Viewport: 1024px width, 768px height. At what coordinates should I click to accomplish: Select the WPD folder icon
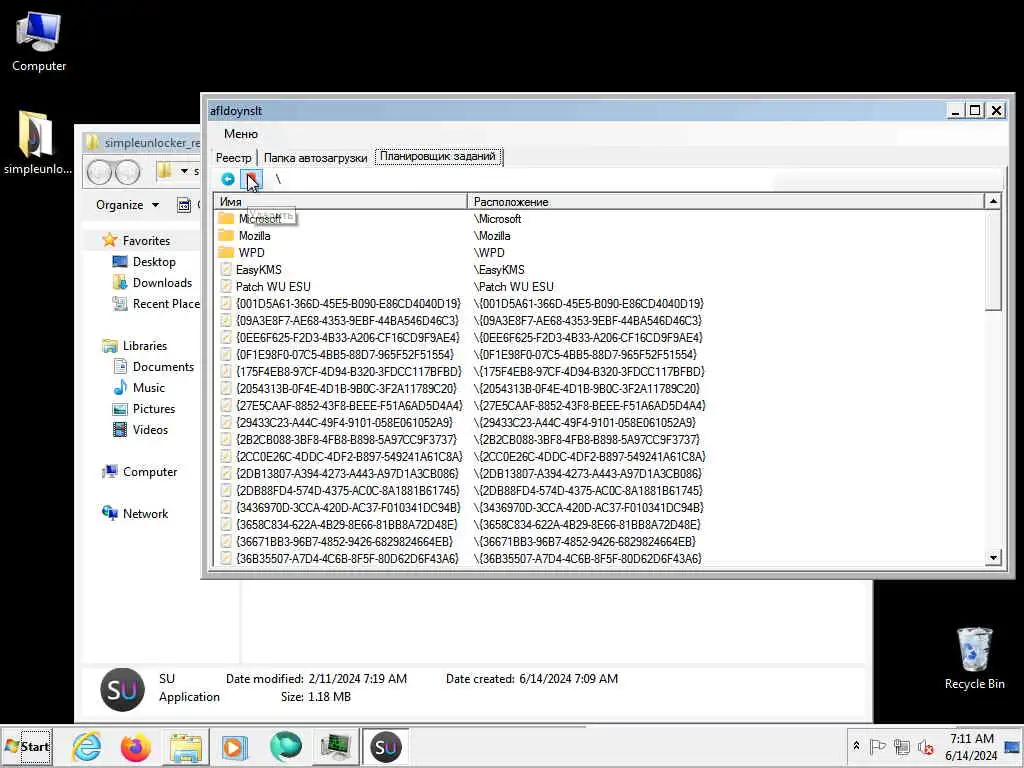226,253
